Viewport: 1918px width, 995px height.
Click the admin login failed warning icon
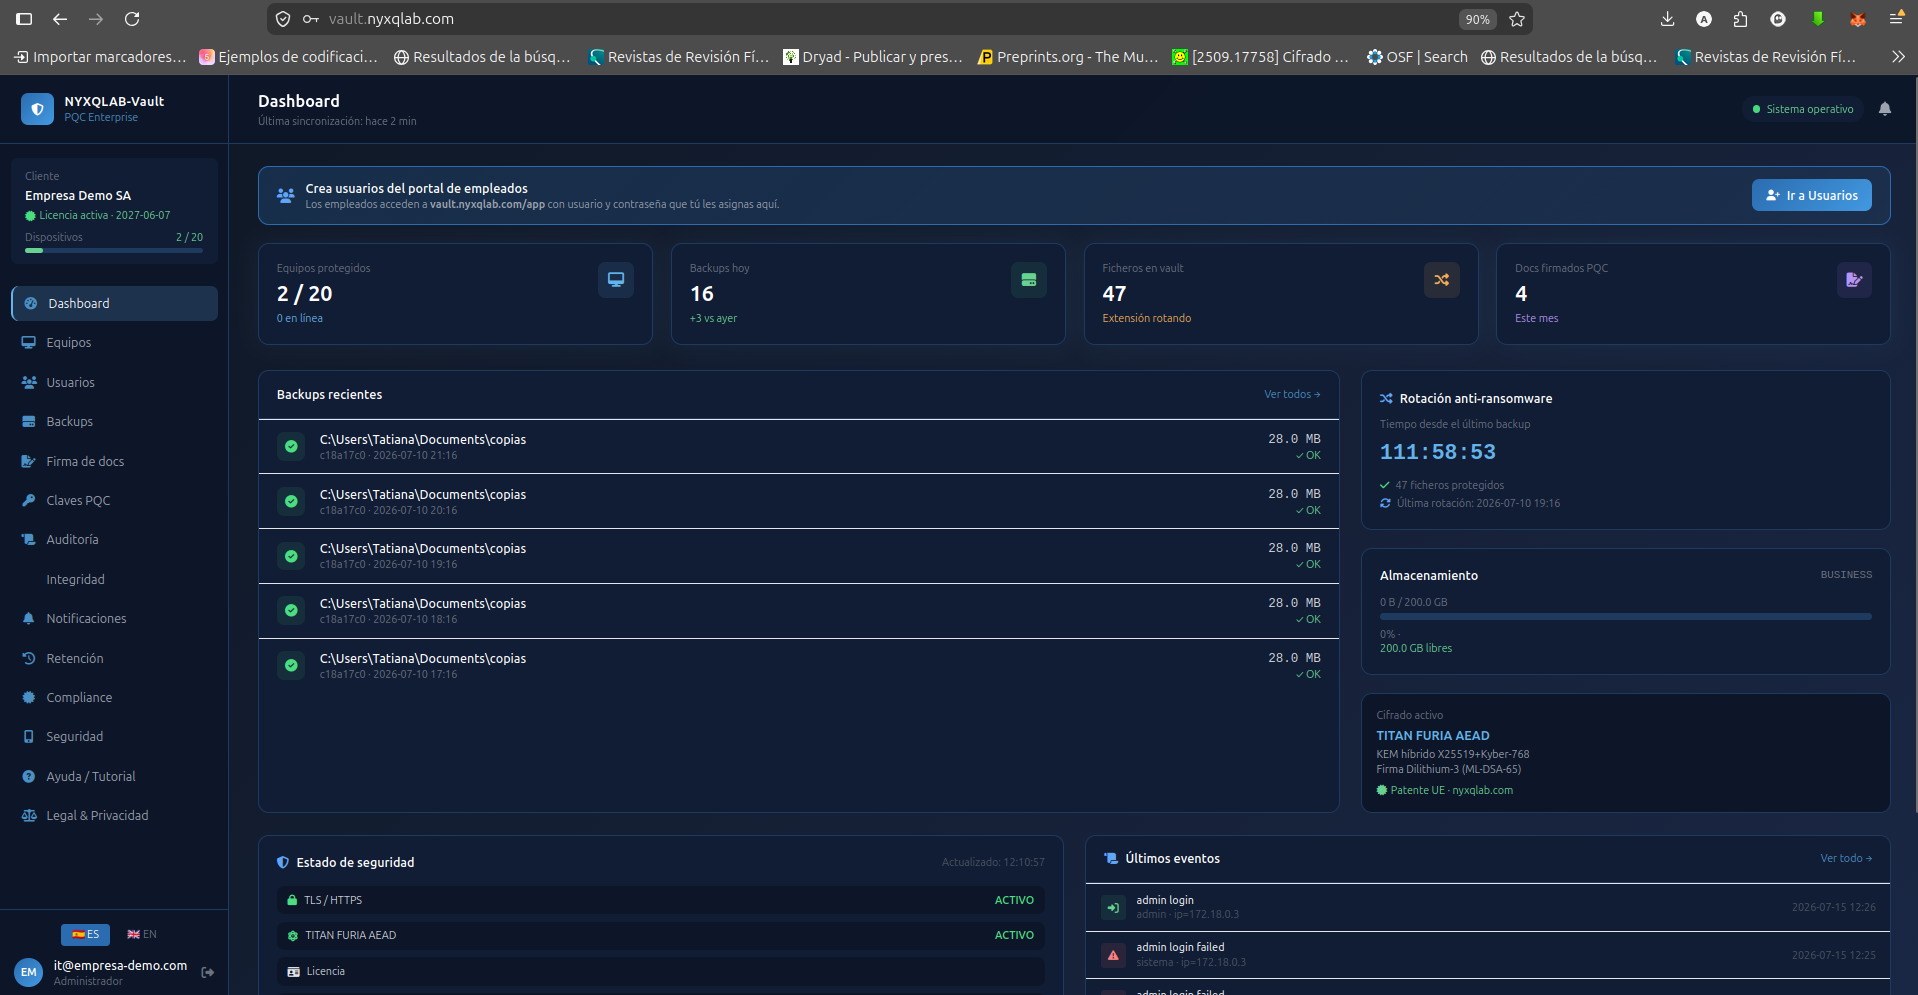point(1113,955)
